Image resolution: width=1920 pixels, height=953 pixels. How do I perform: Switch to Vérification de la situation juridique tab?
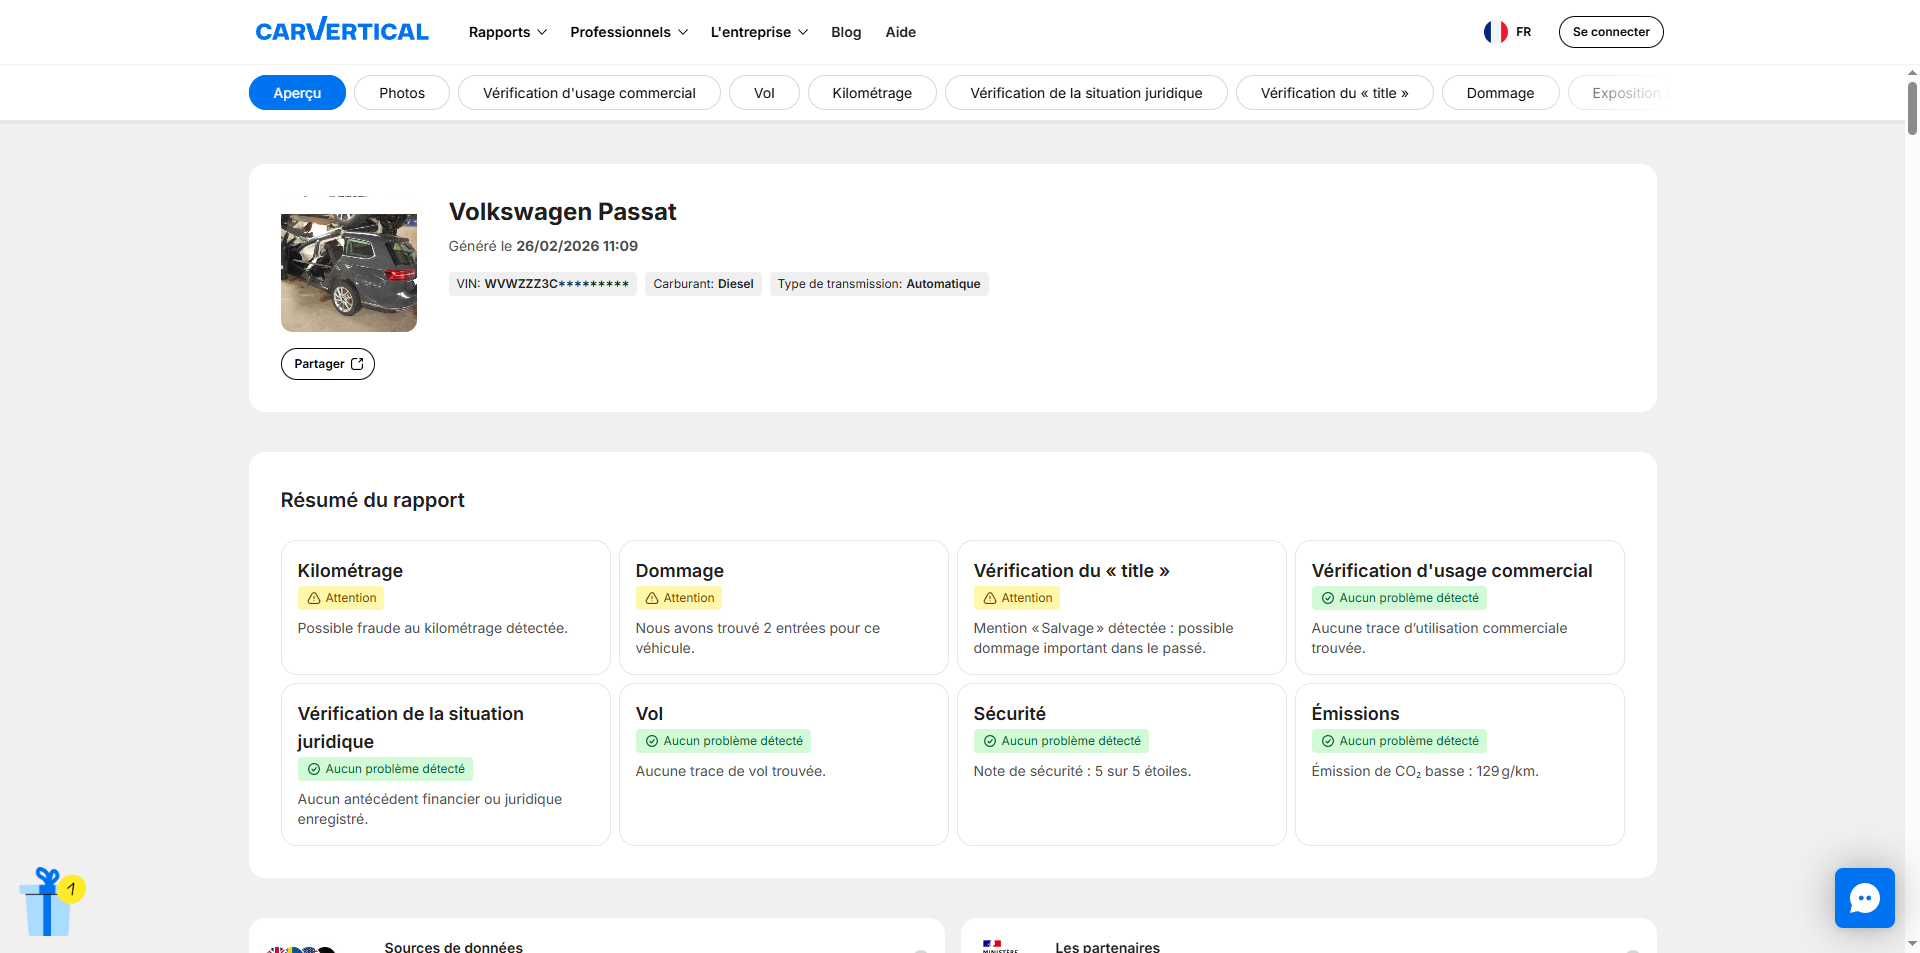click(x=1086, y=93)
